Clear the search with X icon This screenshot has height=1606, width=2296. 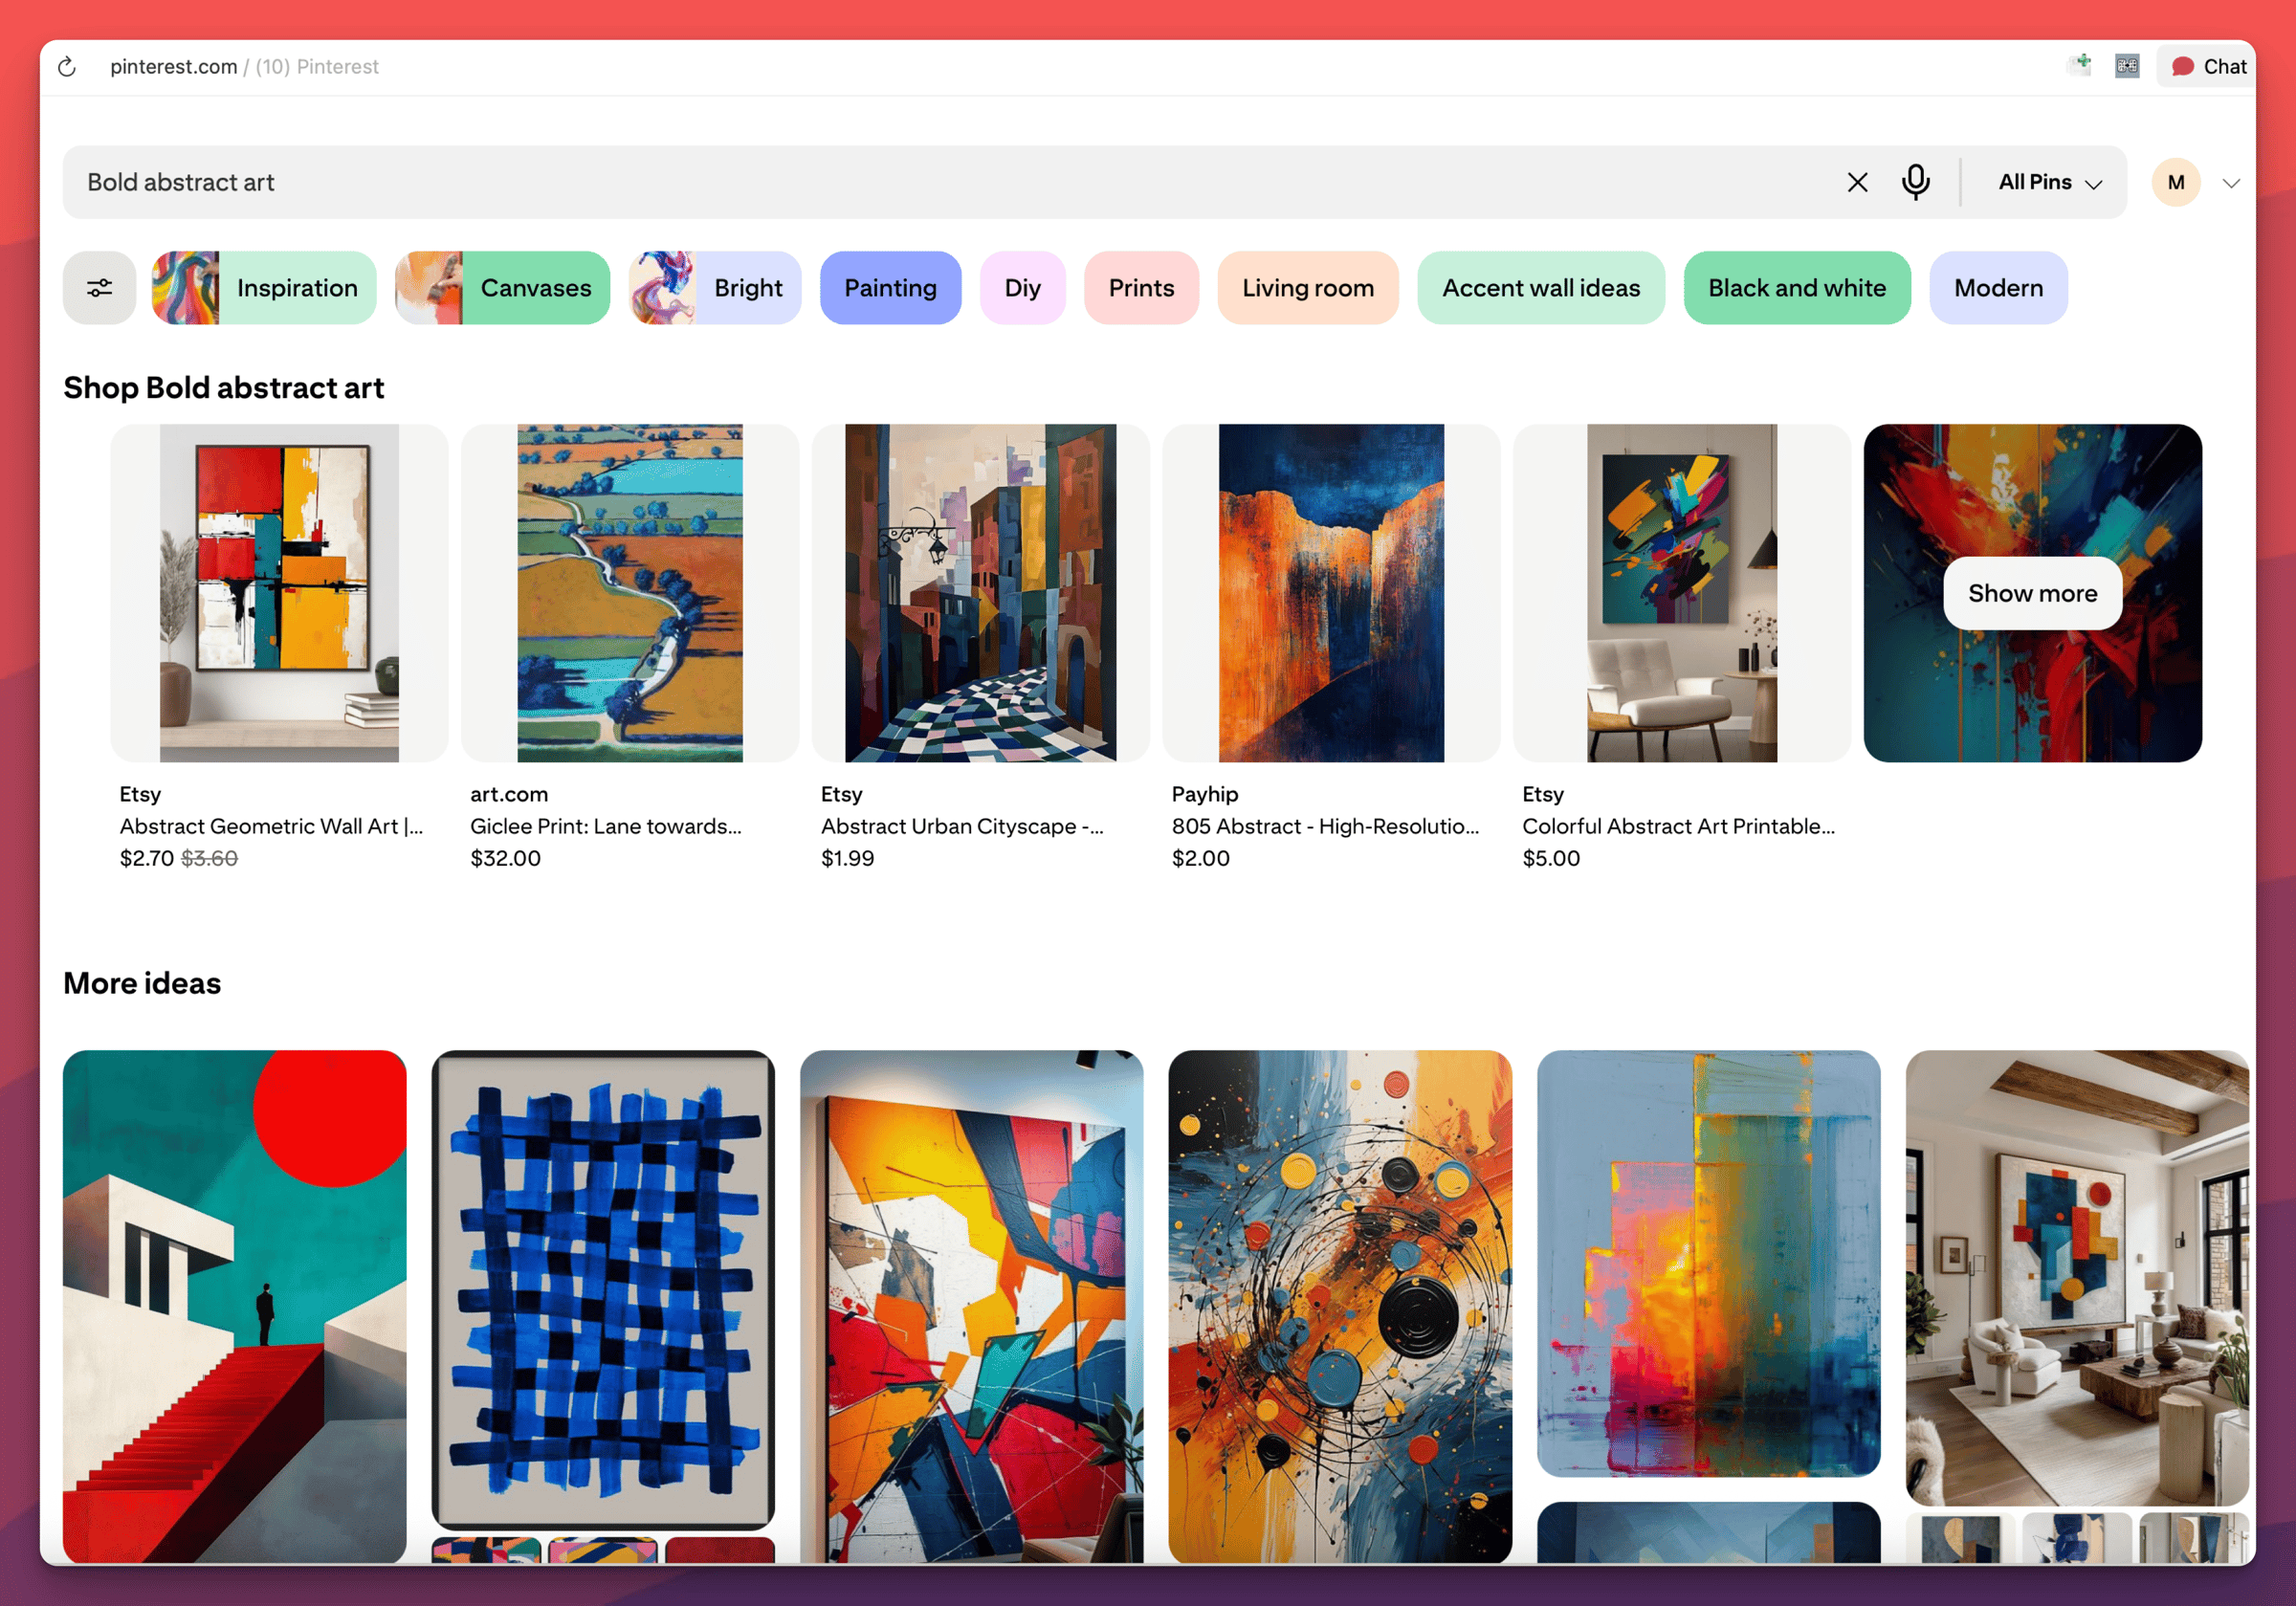tap(1857, 182)
